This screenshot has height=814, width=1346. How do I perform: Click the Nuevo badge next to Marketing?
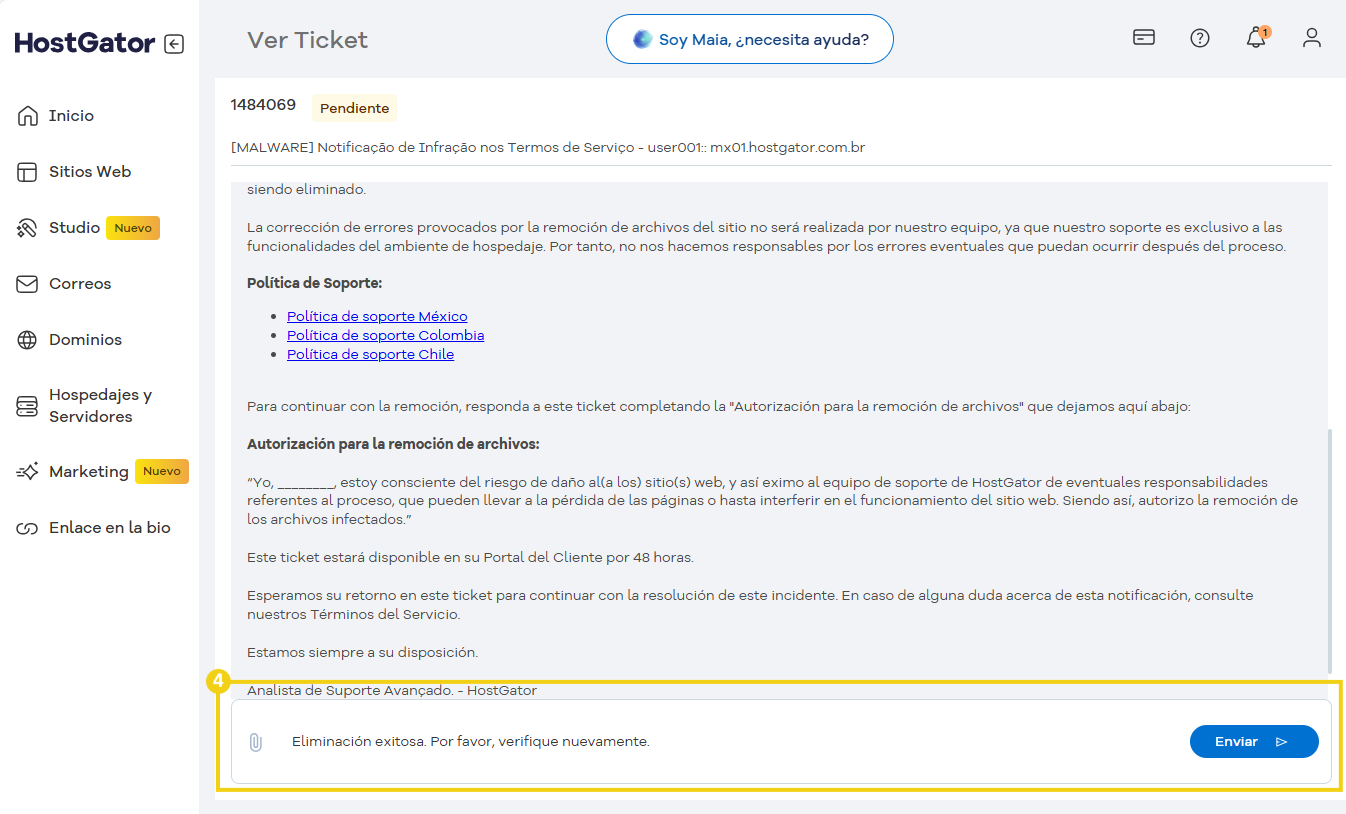click(162, 472)
